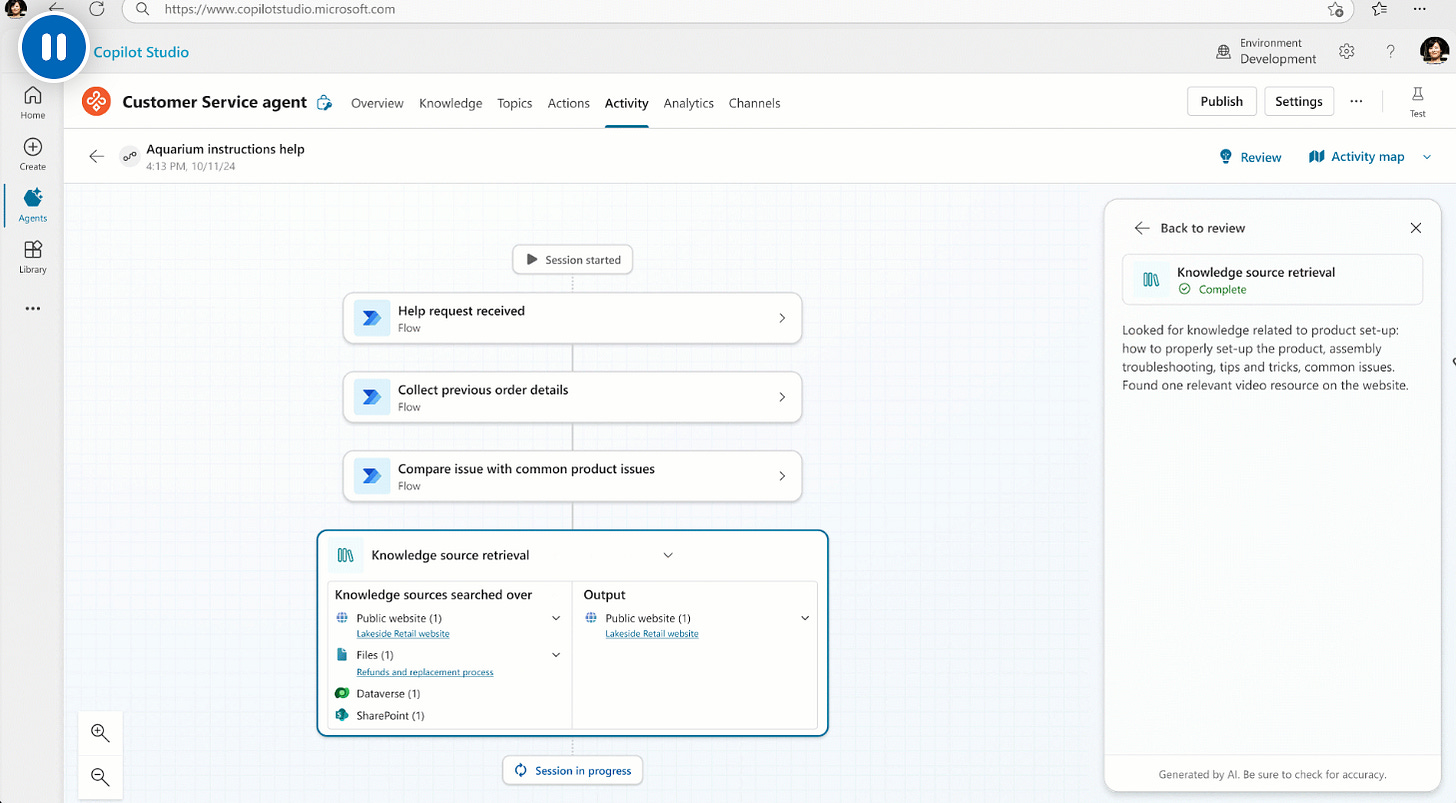The image size is (1456, 803).
Task: Open the browser settings ellipsis menu
Action: point(1419,9)
